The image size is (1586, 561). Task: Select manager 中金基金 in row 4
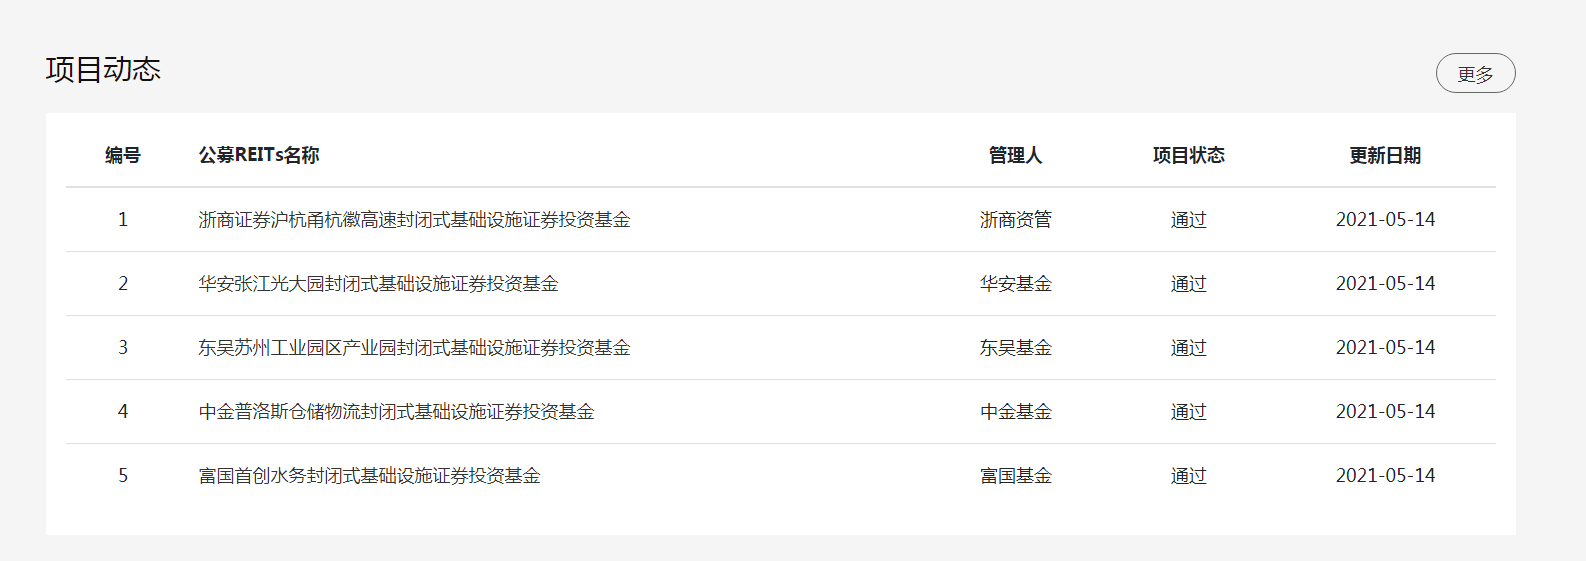(x=1015, y=412)
